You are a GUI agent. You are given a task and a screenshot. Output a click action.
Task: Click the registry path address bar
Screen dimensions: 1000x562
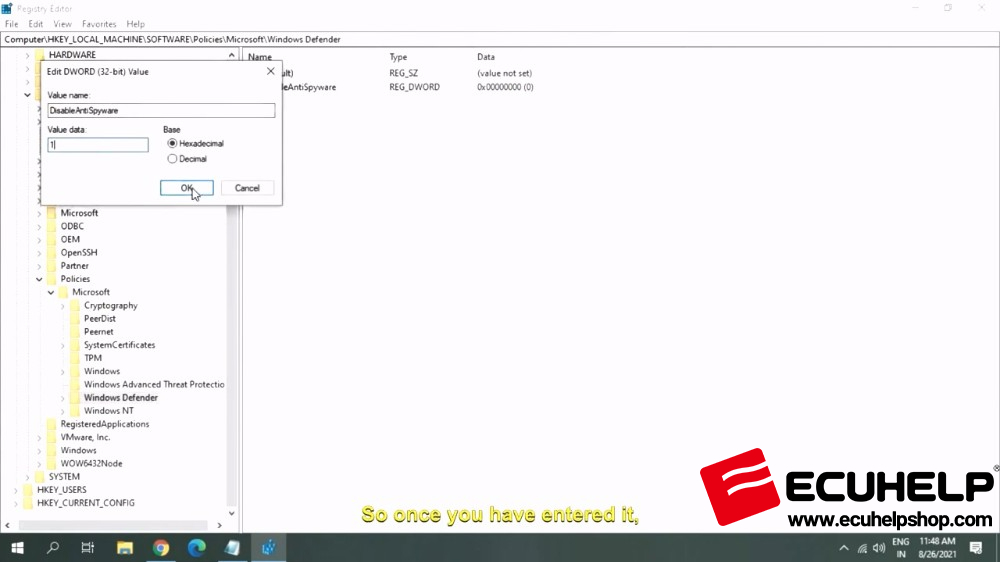[x=499, y=40]
